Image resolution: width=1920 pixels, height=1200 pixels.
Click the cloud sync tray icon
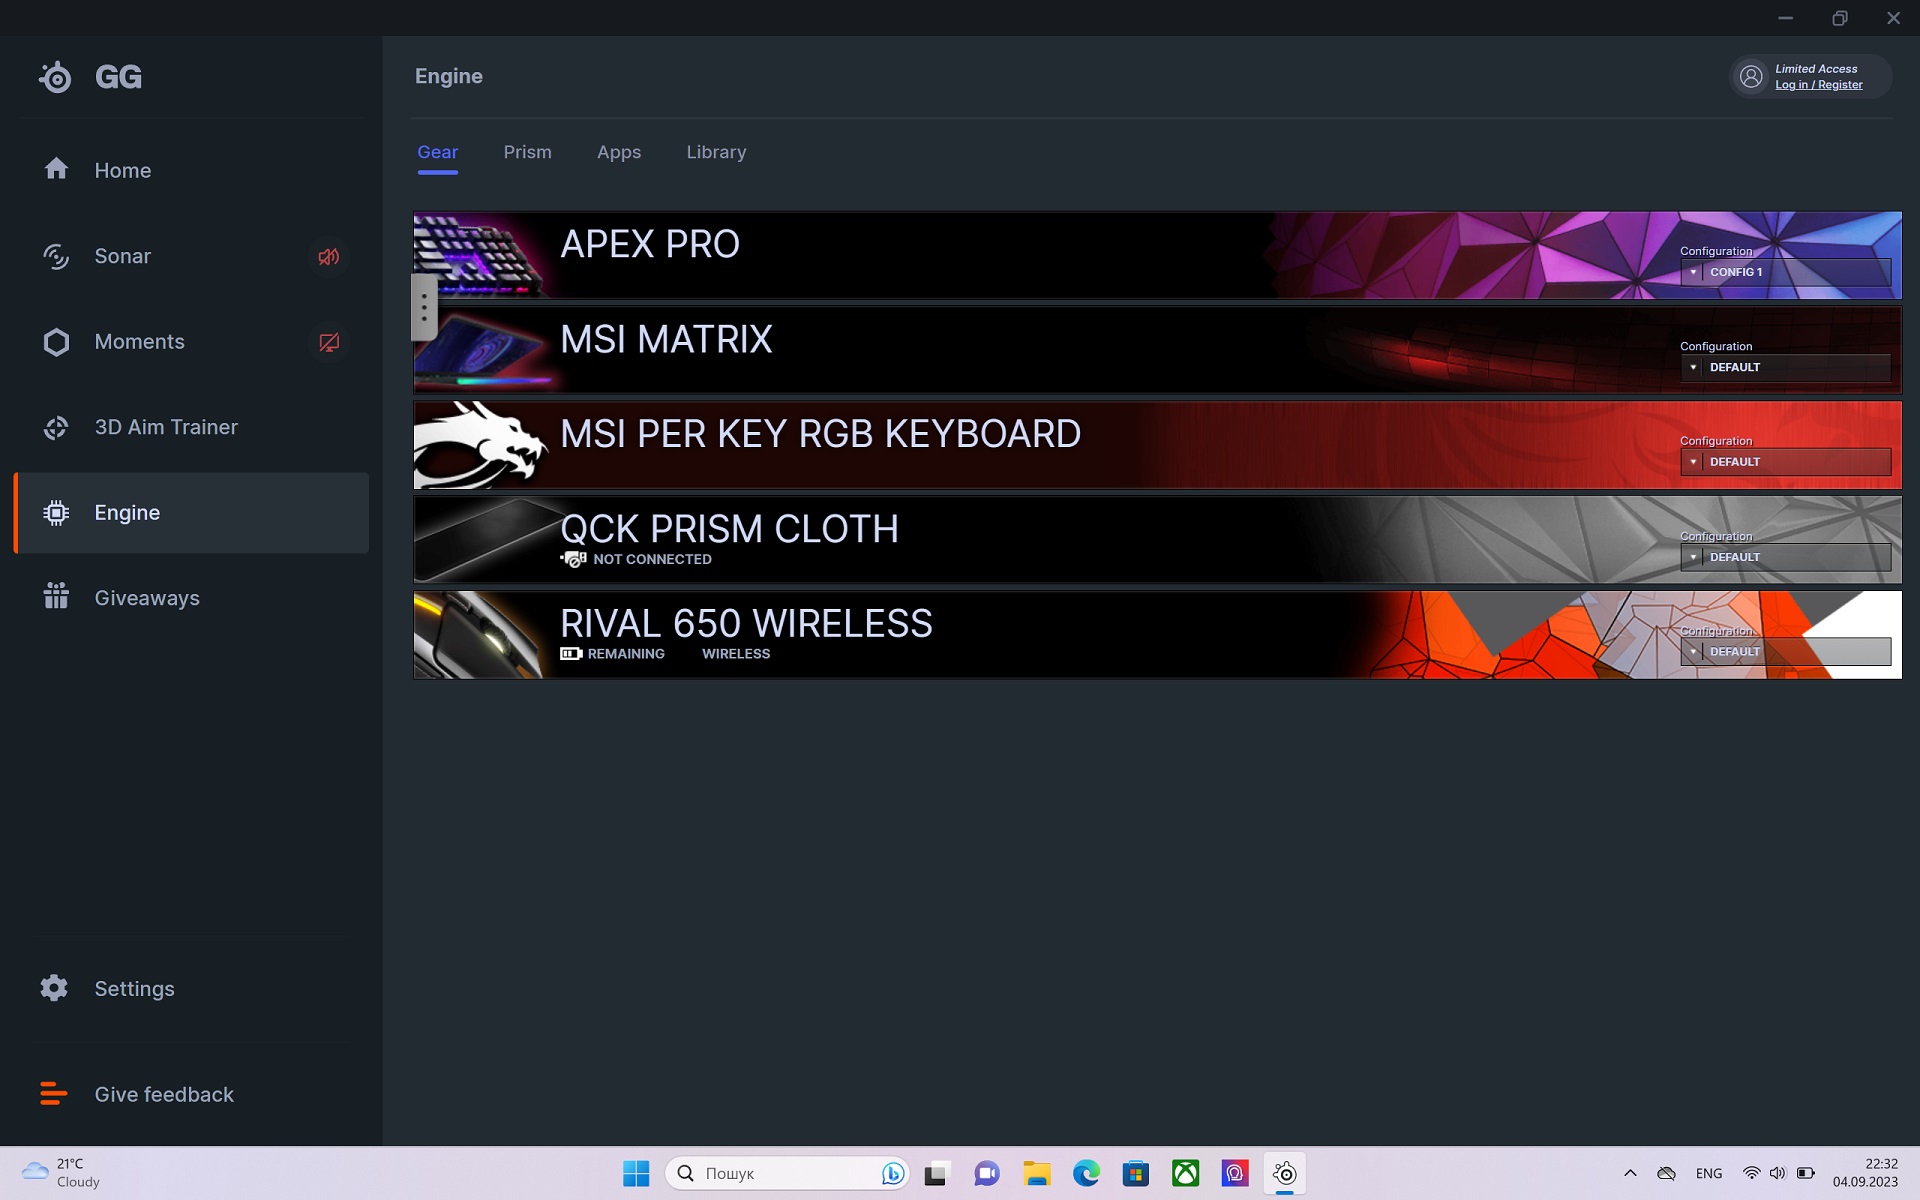point(1666,1173)
